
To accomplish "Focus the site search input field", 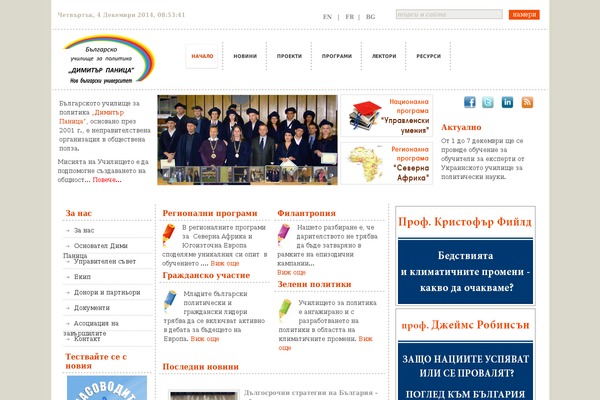I will tap(449, 14).
